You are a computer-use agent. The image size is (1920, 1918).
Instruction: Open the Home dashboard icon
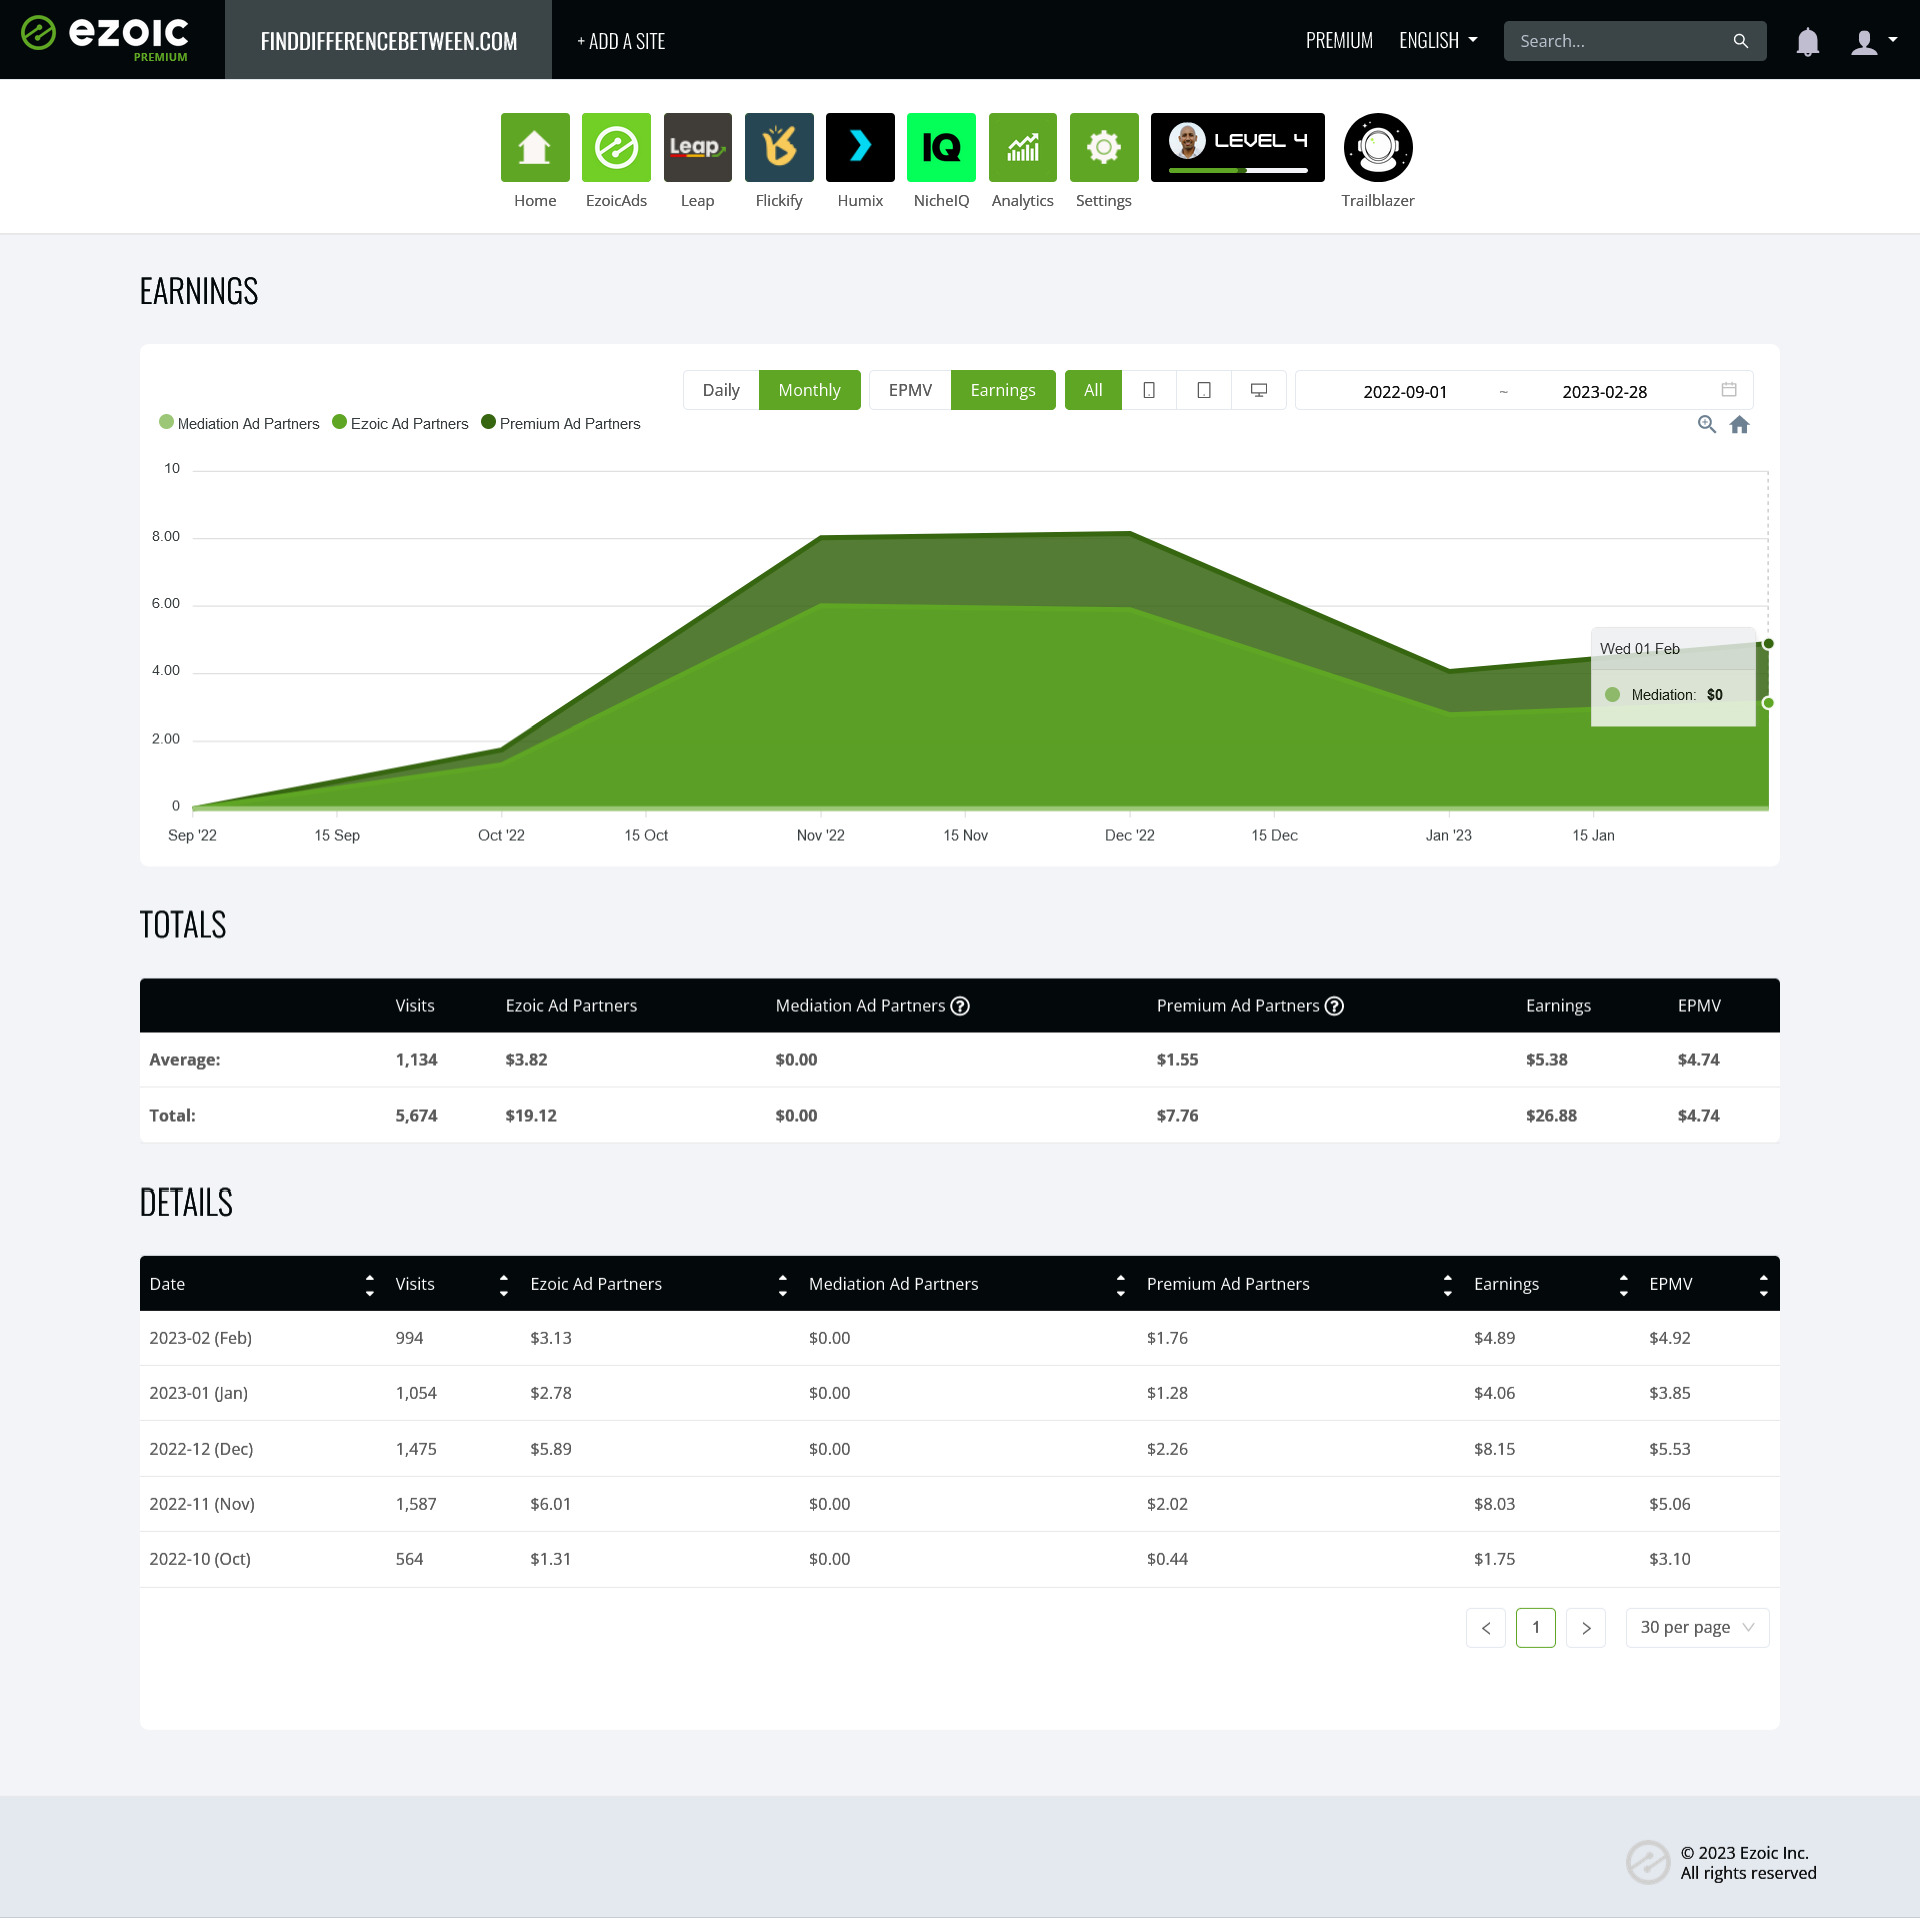click(535, 147)
